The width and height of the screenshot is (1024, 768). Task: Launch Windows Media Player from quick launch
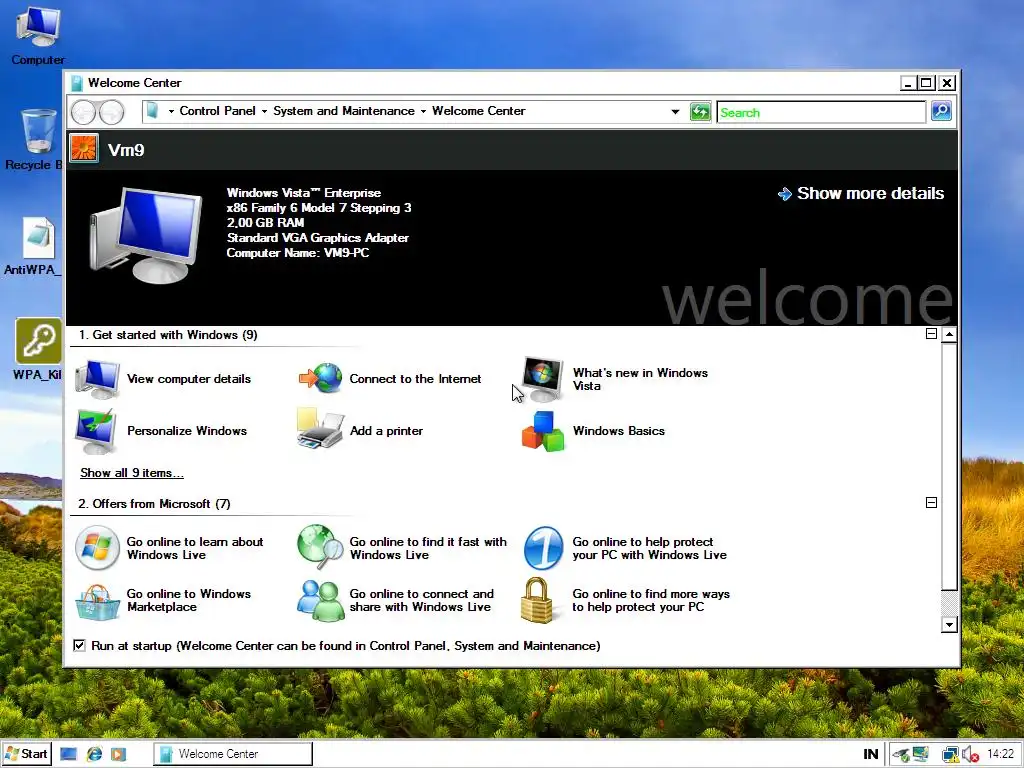click(x=118, y=754)
